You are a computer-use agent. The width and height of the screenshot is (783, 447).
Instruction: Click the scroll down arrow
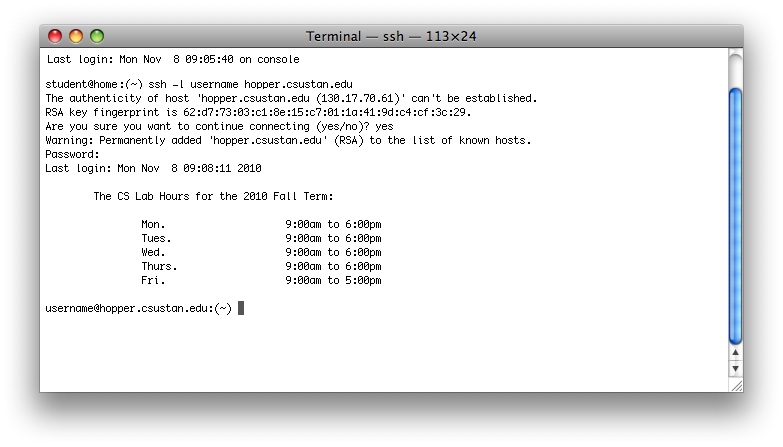[735, 369]
